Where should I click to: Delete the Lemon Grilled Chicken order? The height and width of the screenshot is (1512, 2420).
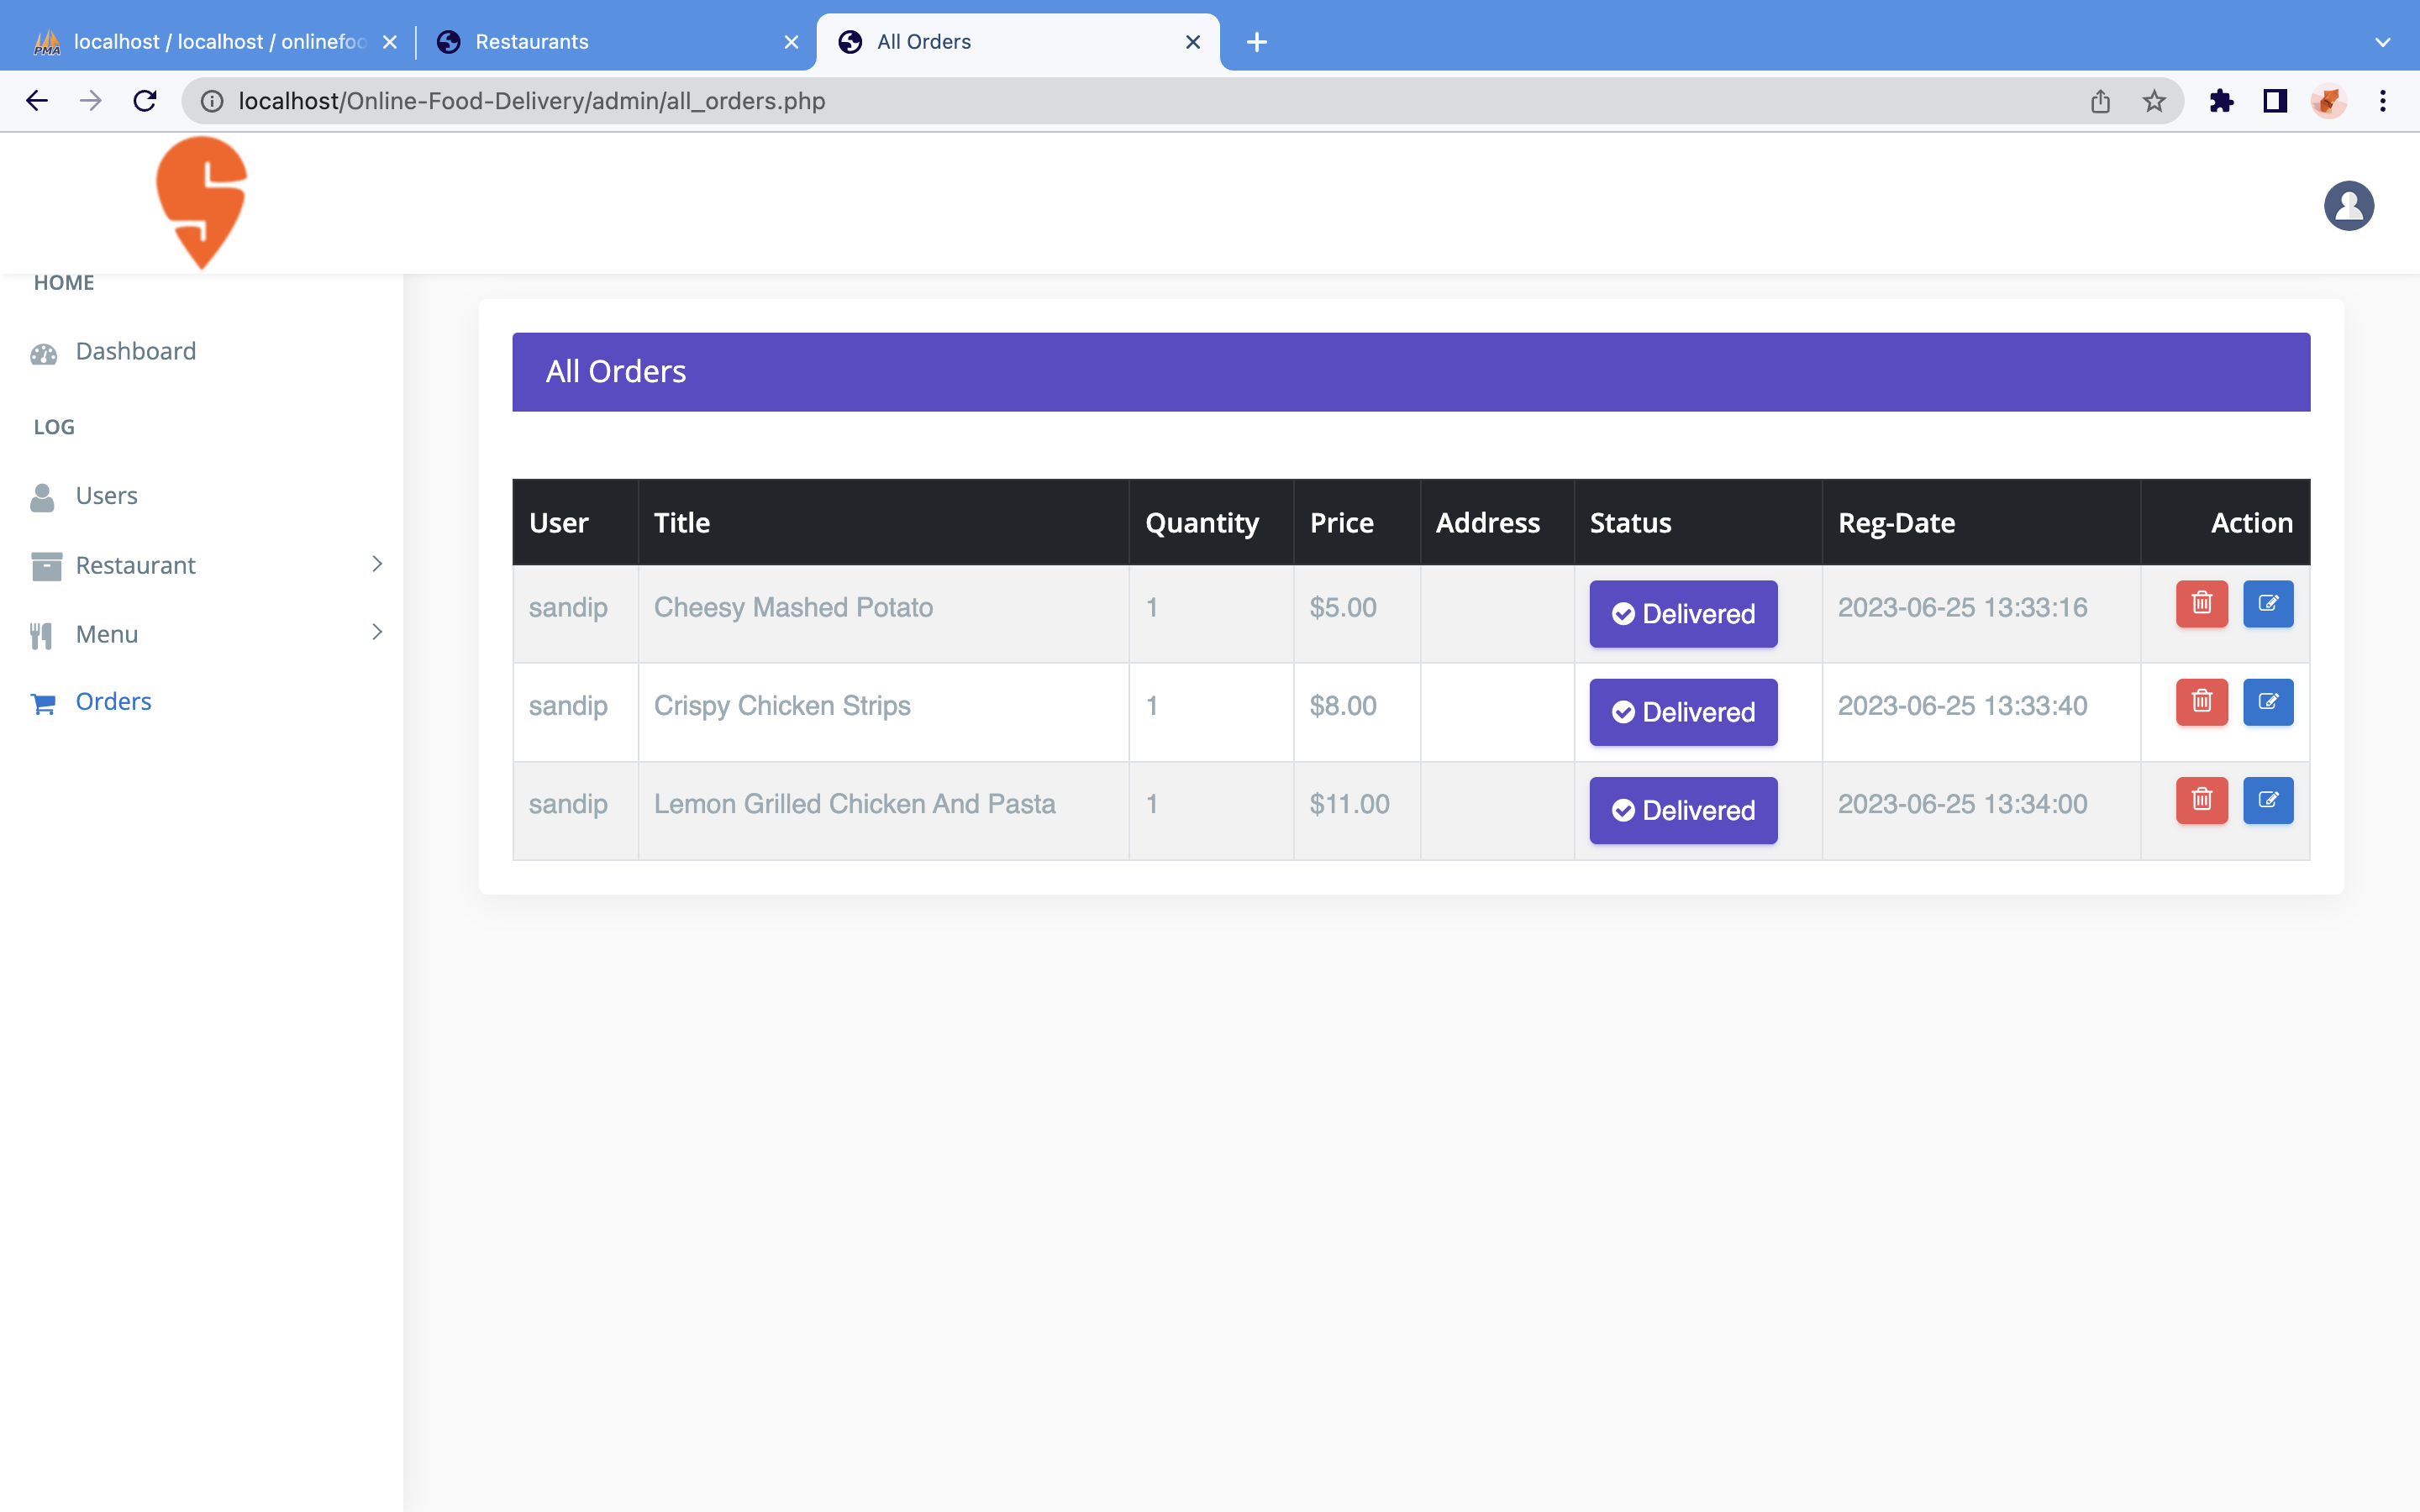tap(2201, 799)
